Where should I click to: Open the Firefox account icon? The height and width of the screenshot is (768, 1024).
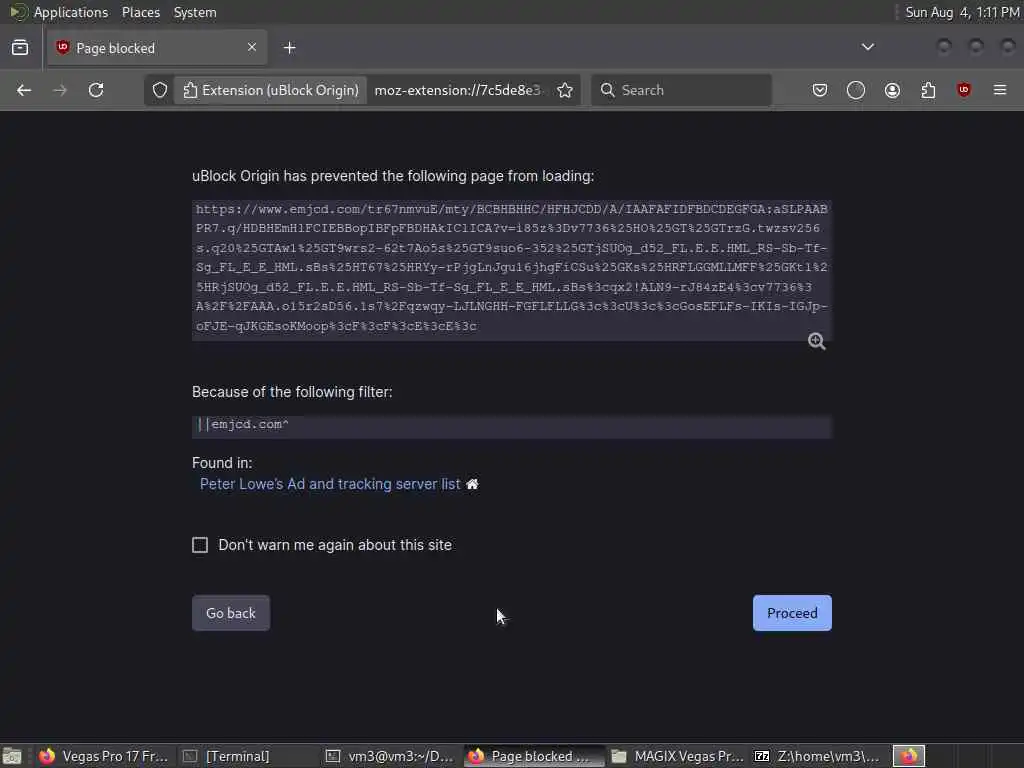[892, 90]
